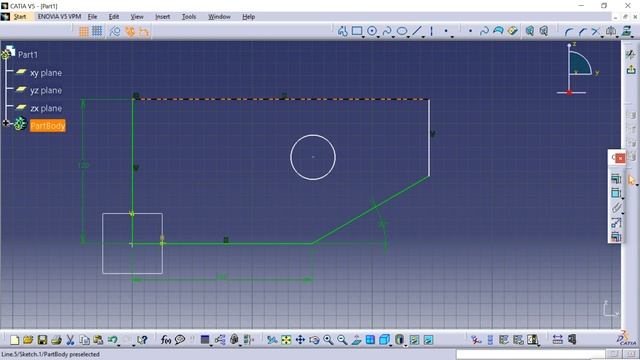Open the Edit menu
The width and height of the screenshot is (640, 360).
click(x=114, y=17)
